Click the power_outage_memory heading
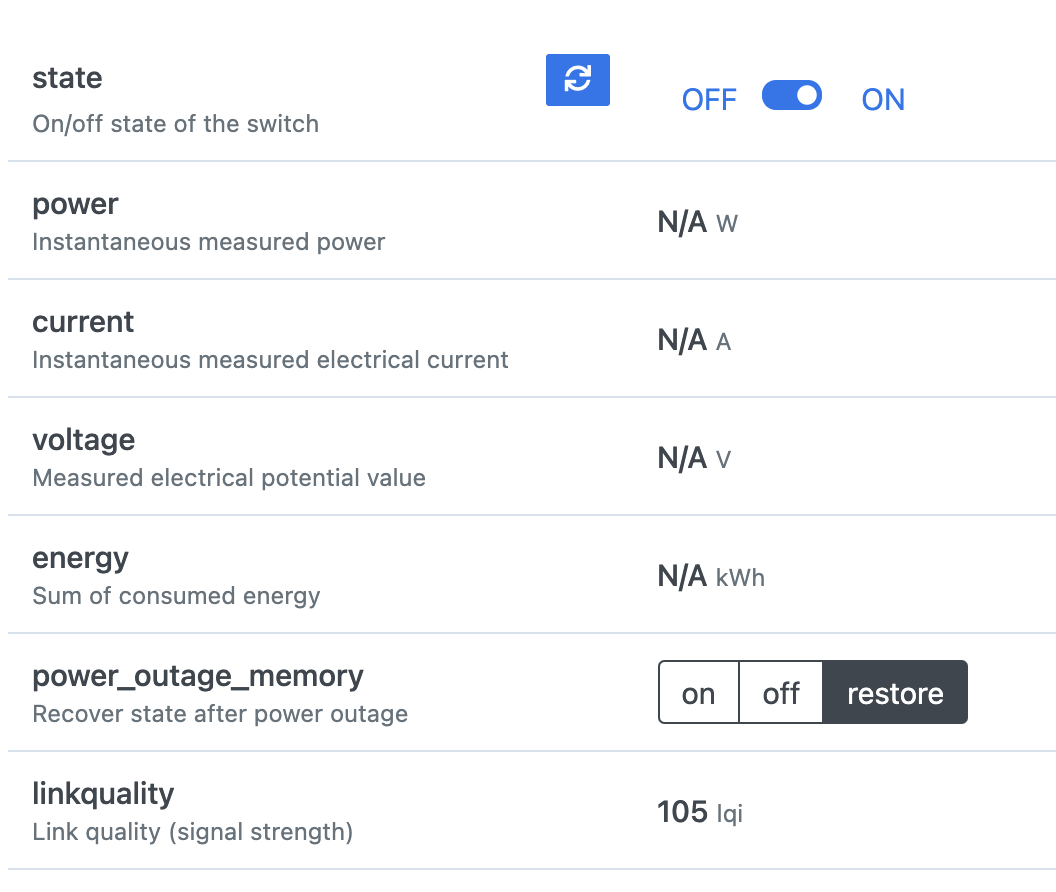This screenshot has height=892, width=1056. (x=198, y=676)
